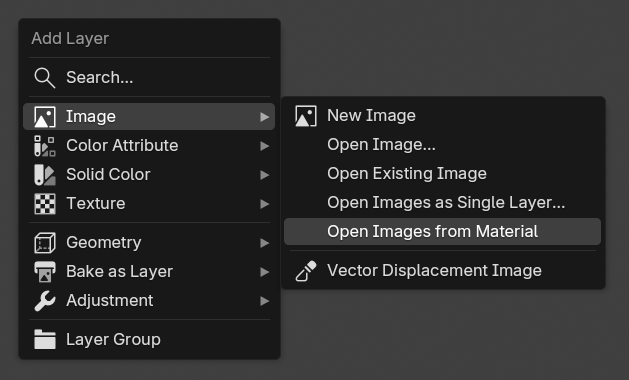Select the Bake as Layer entry
The image size is (629, 380).
(x=149, y=271)
